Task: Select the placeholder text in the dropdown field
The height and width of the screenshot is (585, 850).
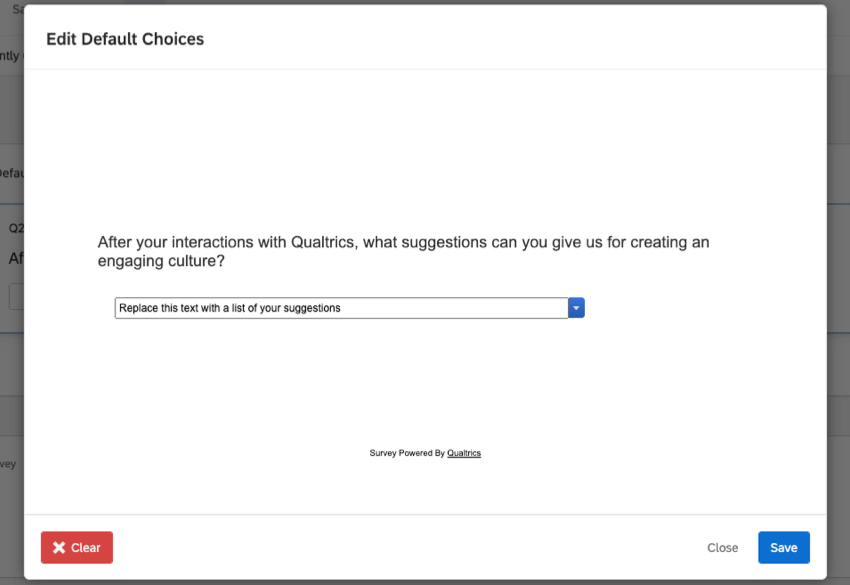Action: (x=230, y=308)
